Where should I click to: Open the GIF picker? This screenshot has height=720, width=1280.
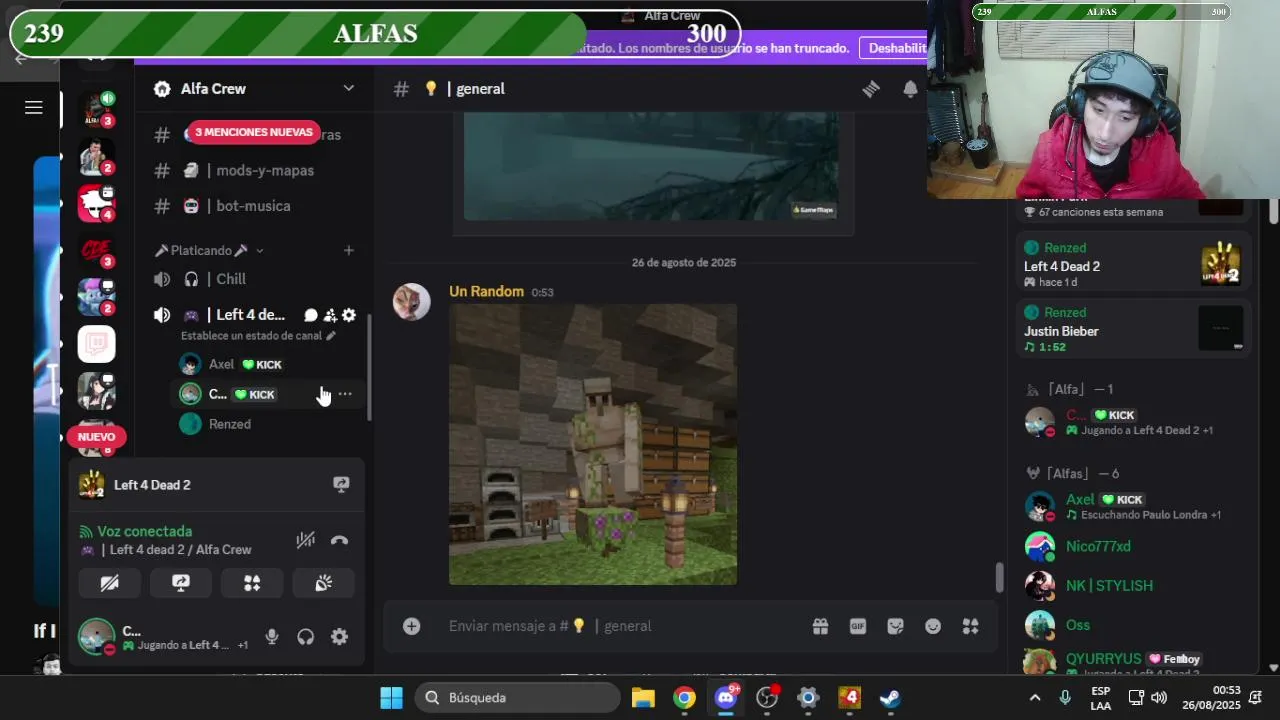858,626
